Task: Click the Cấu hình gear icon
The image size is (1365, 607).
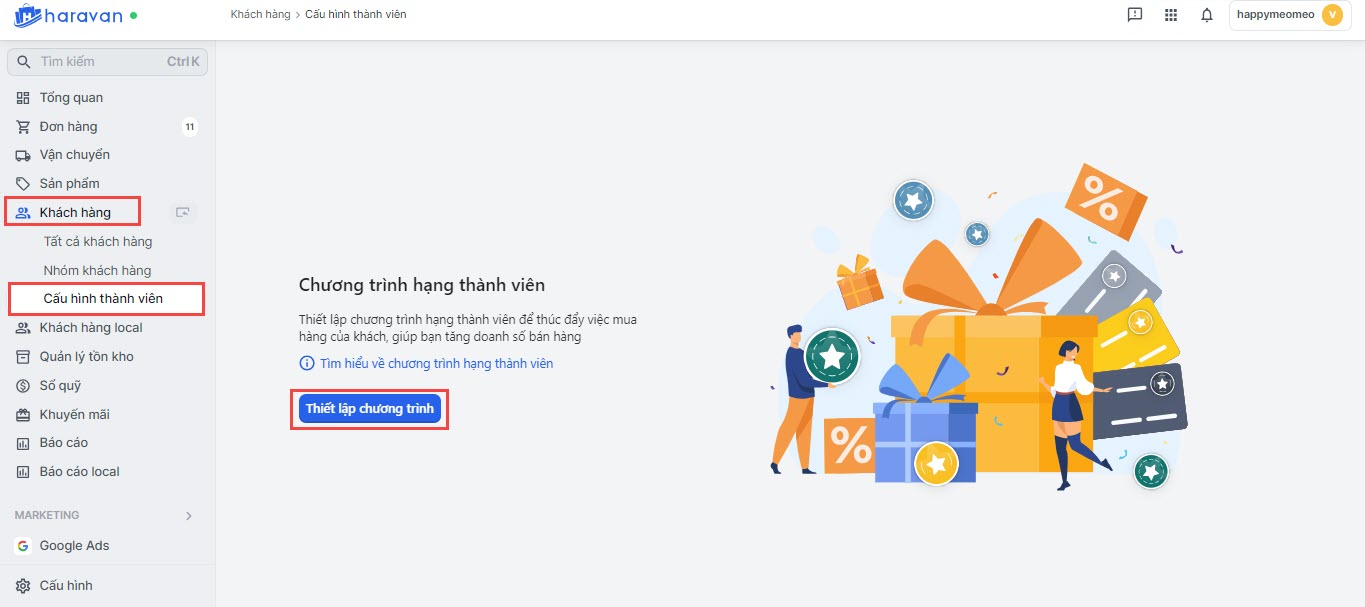Action: pos(23,586)
